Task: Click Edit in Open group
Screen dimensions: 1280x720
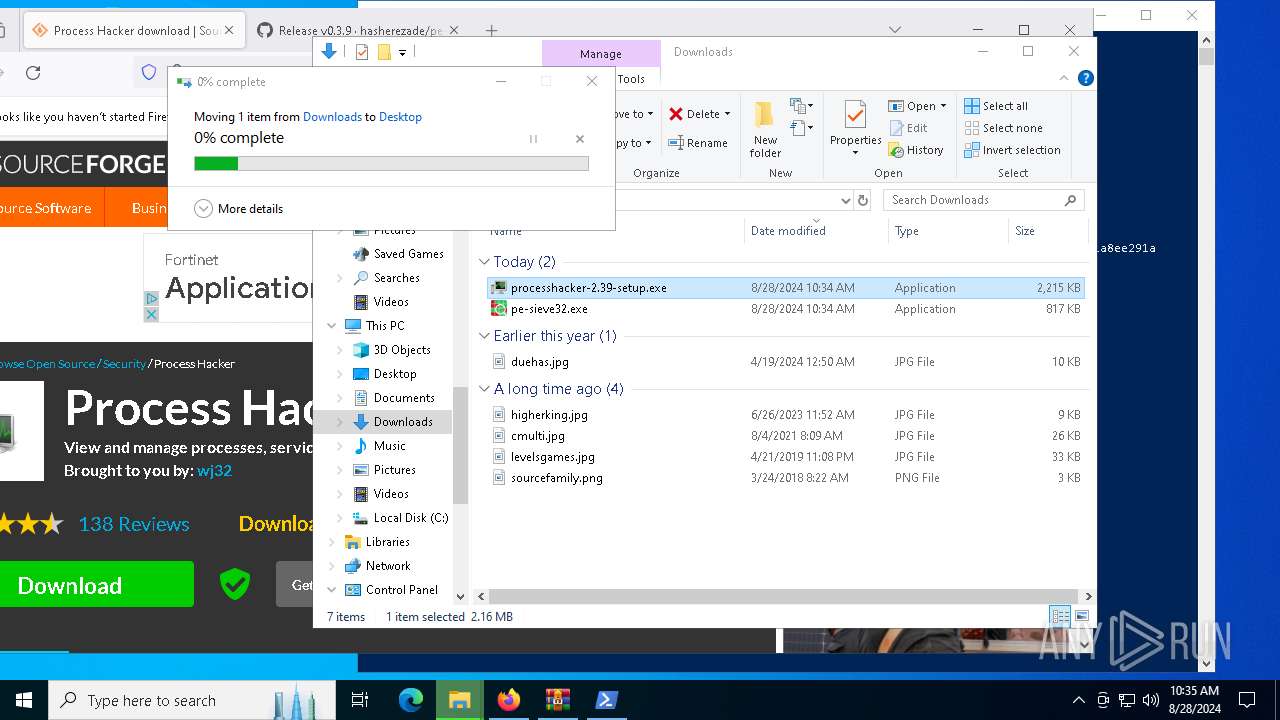Action: [908, 128]
